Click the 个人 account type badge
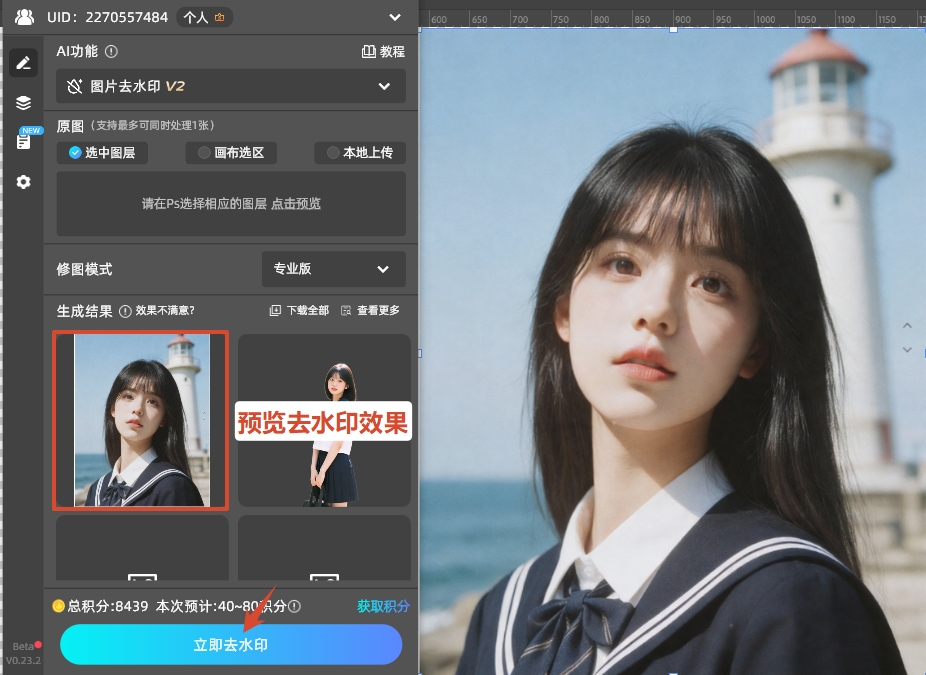This screenshot has height=675, width=926. [204, 17]
